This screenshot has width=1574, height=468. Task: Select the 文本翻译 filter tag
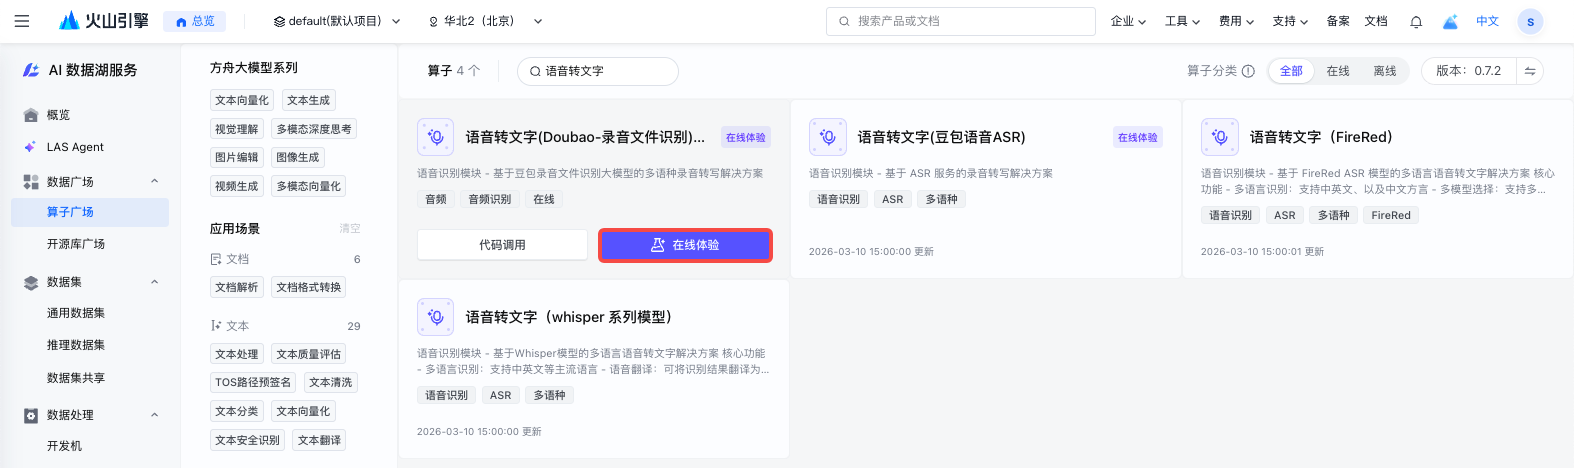319,440
